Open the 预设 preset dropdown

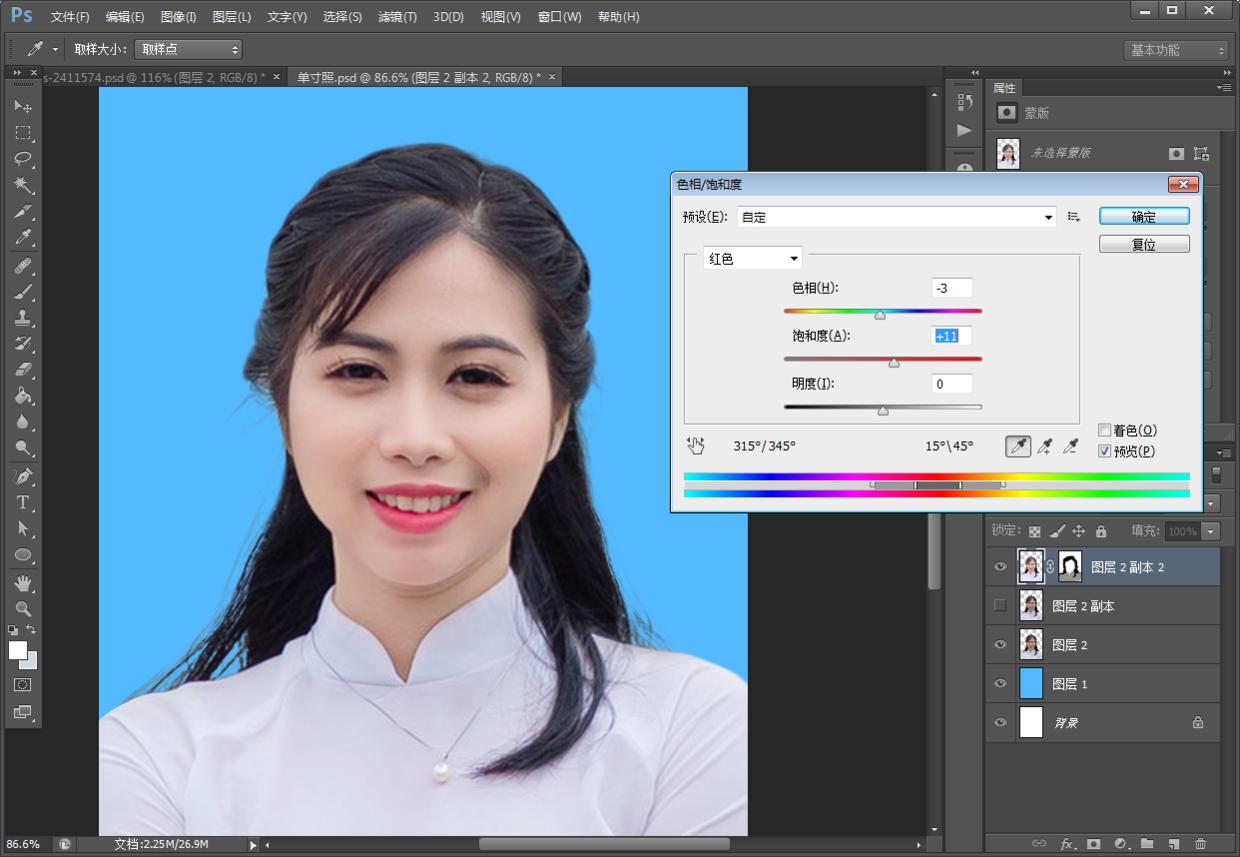[x=896, y=217]
